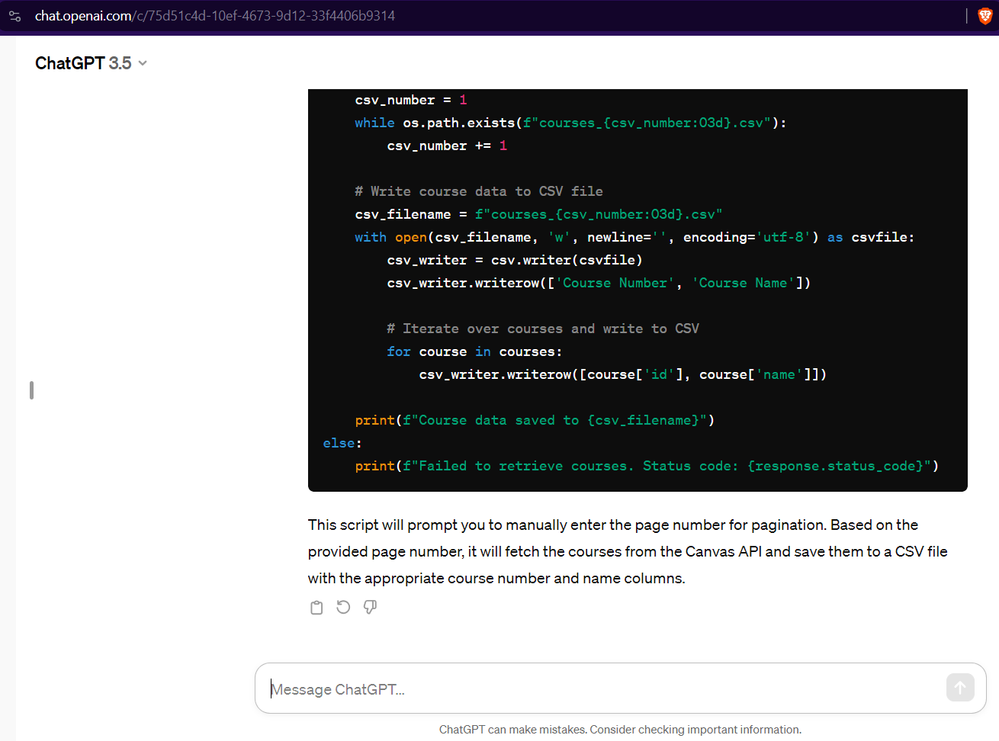Click the 'Course data saved to' print statement
Viewport: 999px width, 741px height.
pos(534,420)
